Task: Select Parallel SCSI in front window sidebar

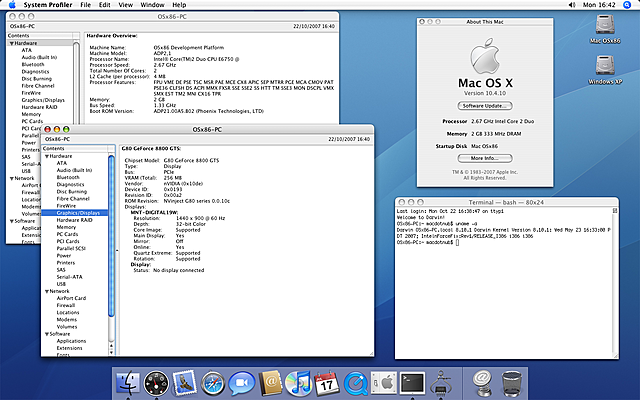Action: coord(71,249)
